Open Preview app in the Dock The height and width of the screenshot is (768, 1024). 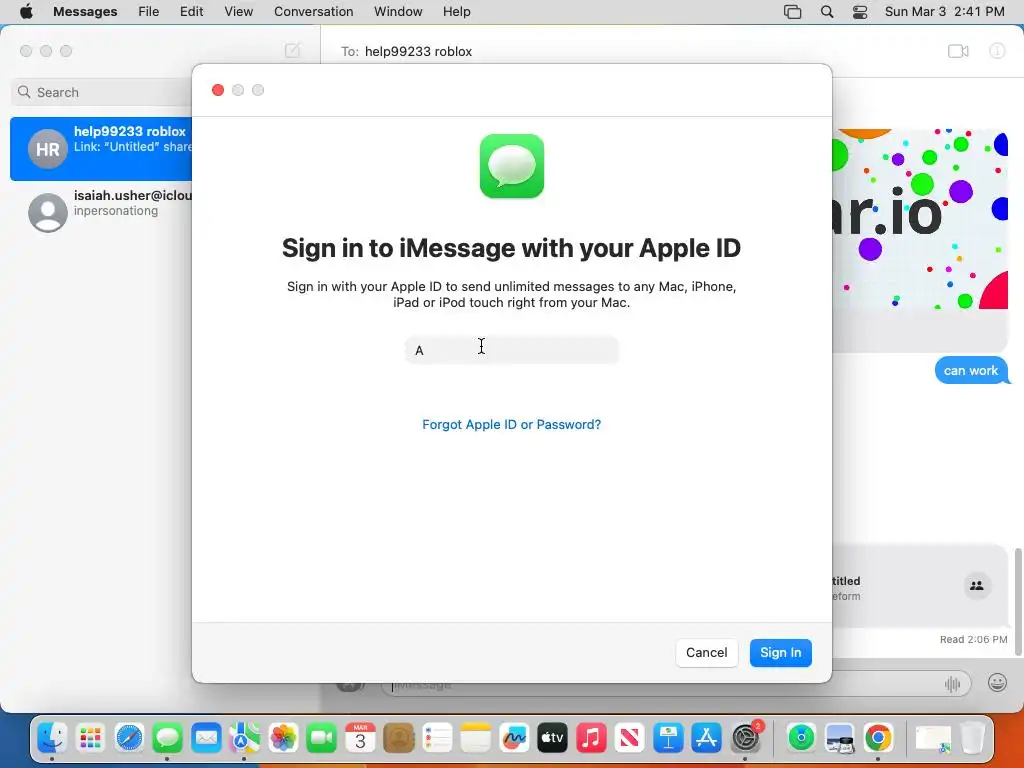(840, 738)
